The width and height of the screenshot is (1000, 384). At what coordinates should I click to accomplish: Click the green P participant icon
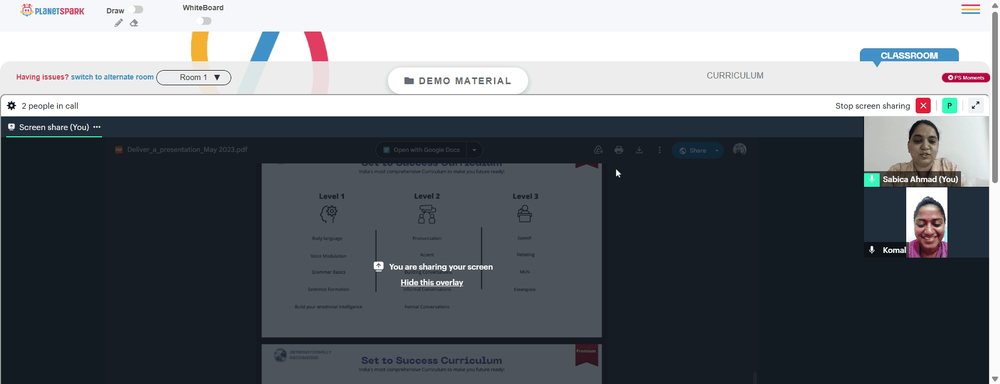pos(950,106)
